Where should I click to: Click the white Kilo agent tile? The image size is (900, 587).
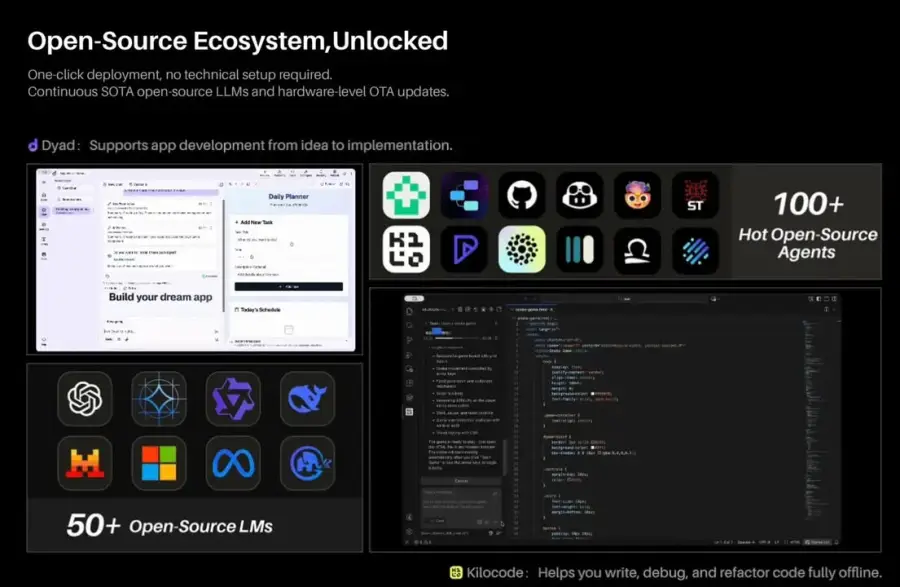click(406, 250)
